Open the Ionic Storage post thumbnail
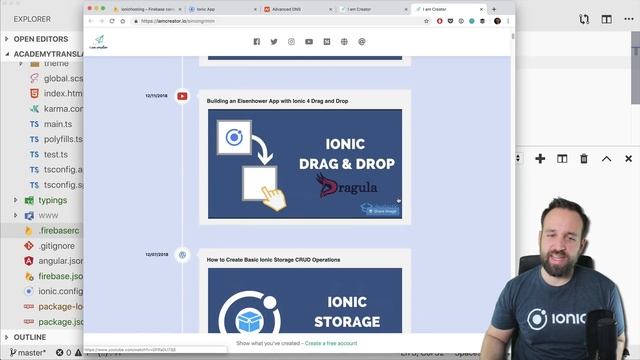 click(305, 300)
